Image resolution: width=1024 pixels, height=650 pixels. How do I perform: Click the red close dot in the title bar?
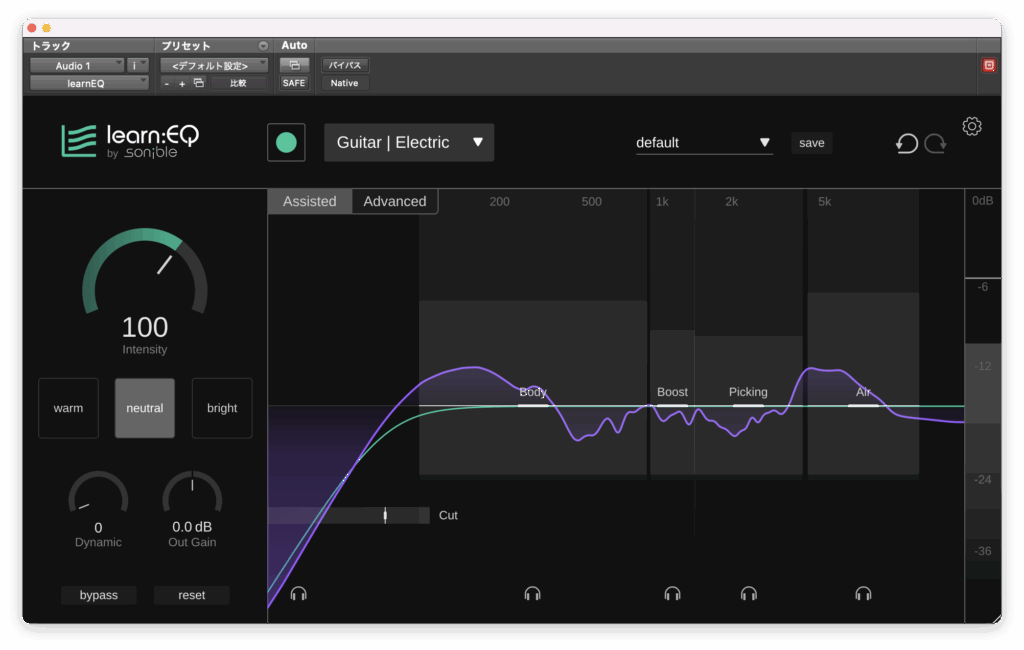[31, 28]
